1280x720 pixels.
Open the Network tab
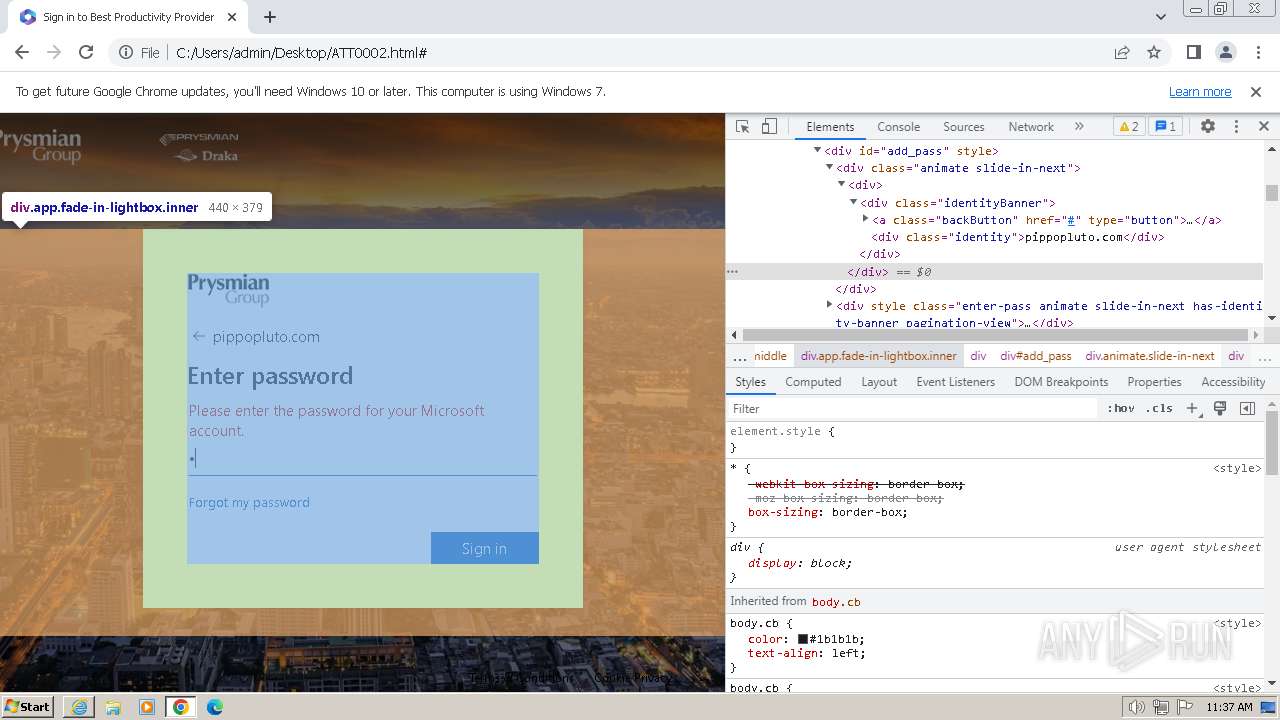[x=1031, y=127]
